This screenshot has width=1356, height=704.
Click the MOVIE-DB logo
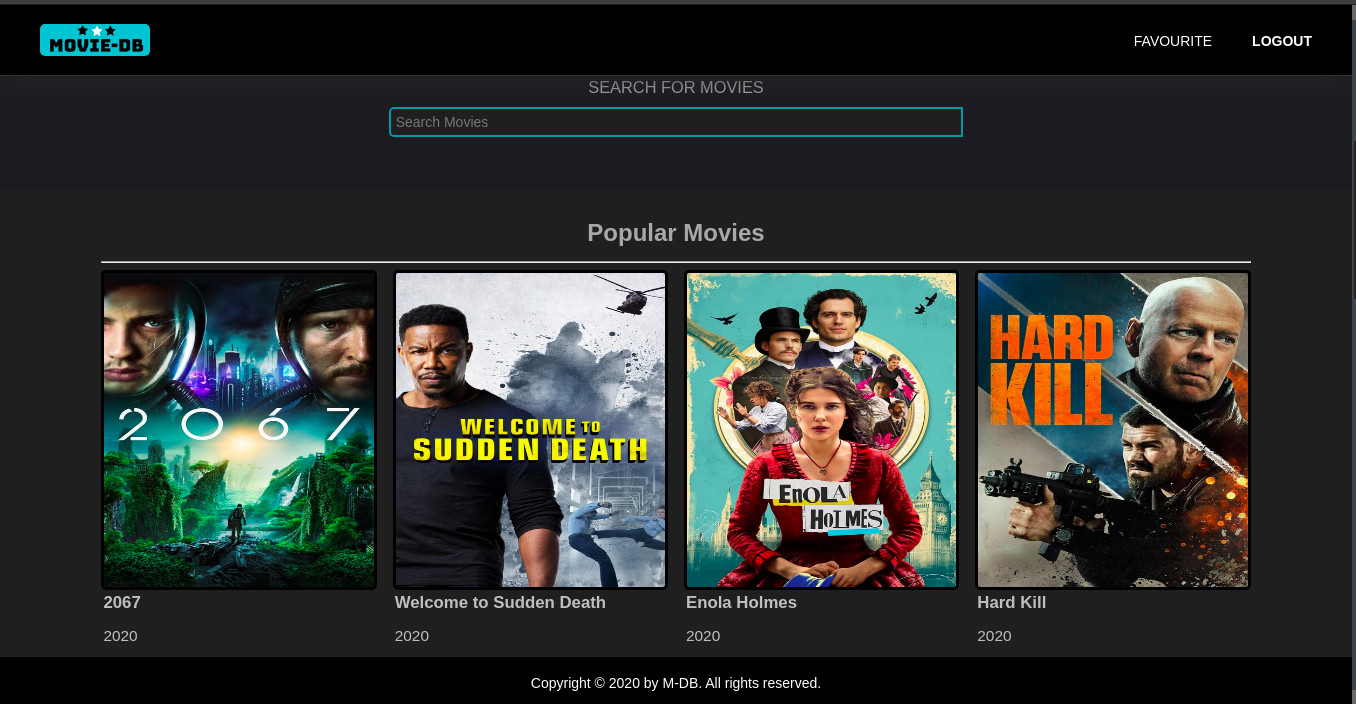95,40
